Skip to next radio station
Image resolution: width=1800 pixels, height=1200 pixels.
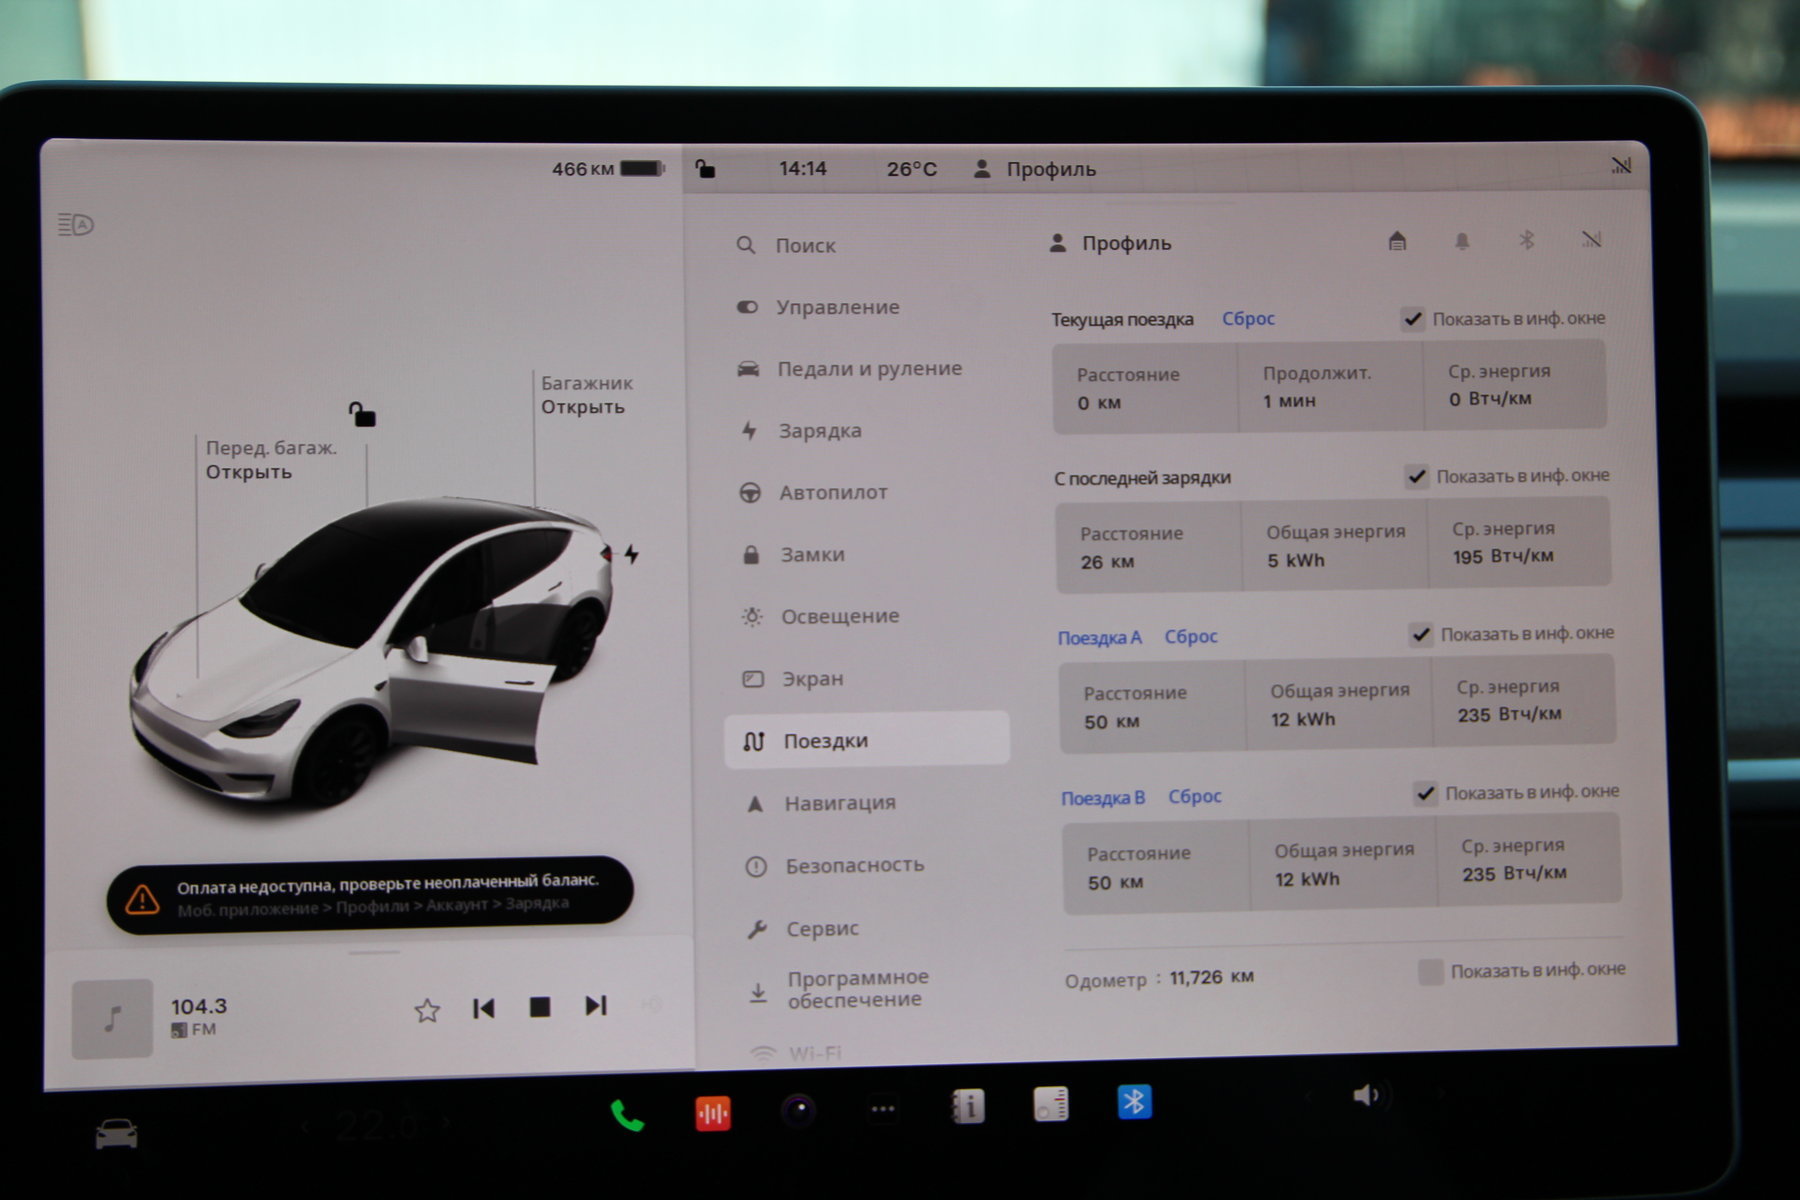coord(596,1005)
